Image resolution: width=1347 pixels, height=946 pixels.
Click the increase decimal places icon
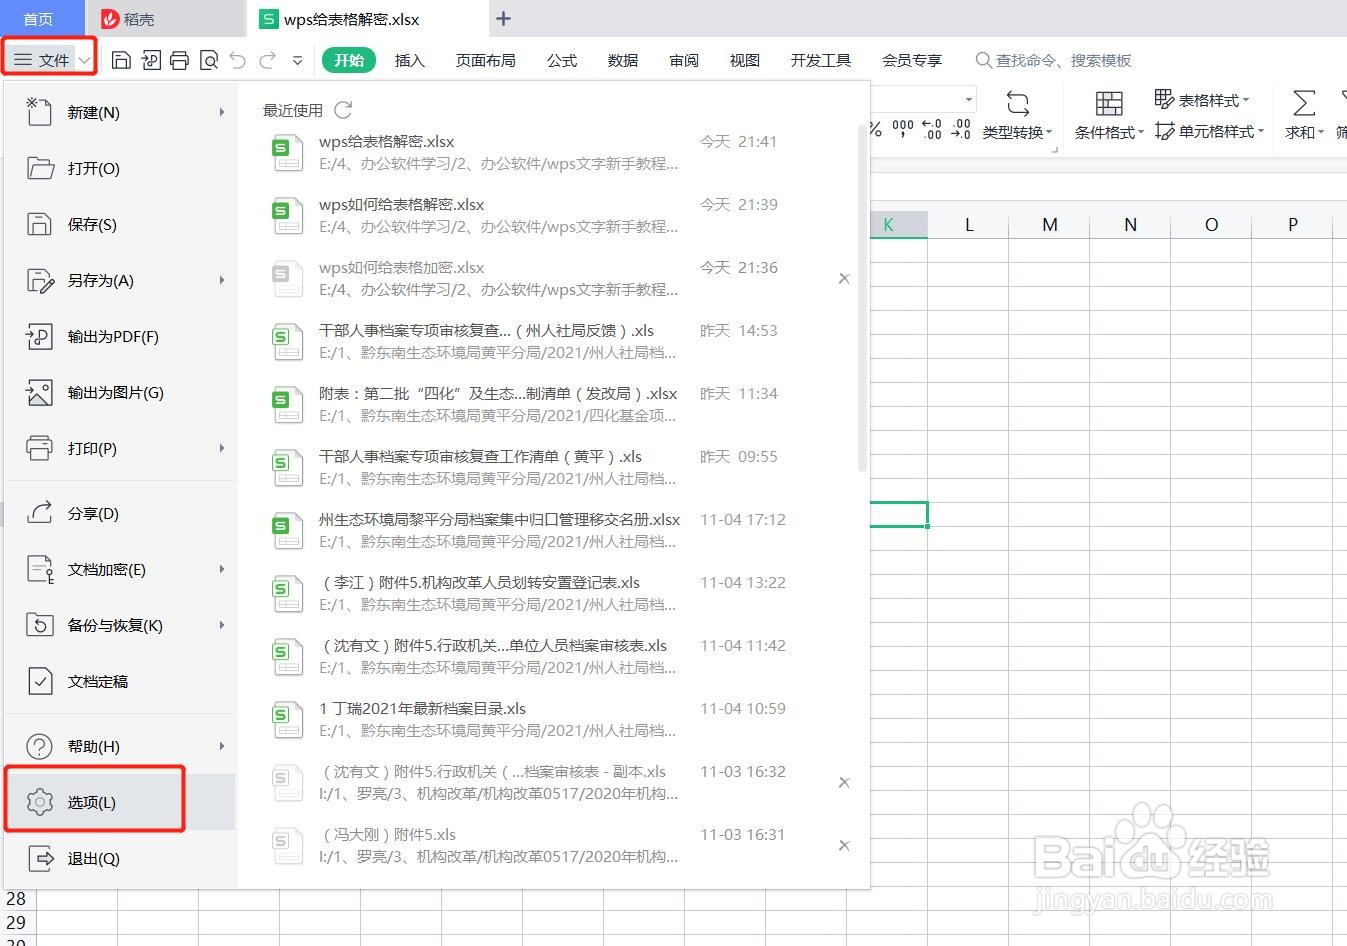(932, 129)
